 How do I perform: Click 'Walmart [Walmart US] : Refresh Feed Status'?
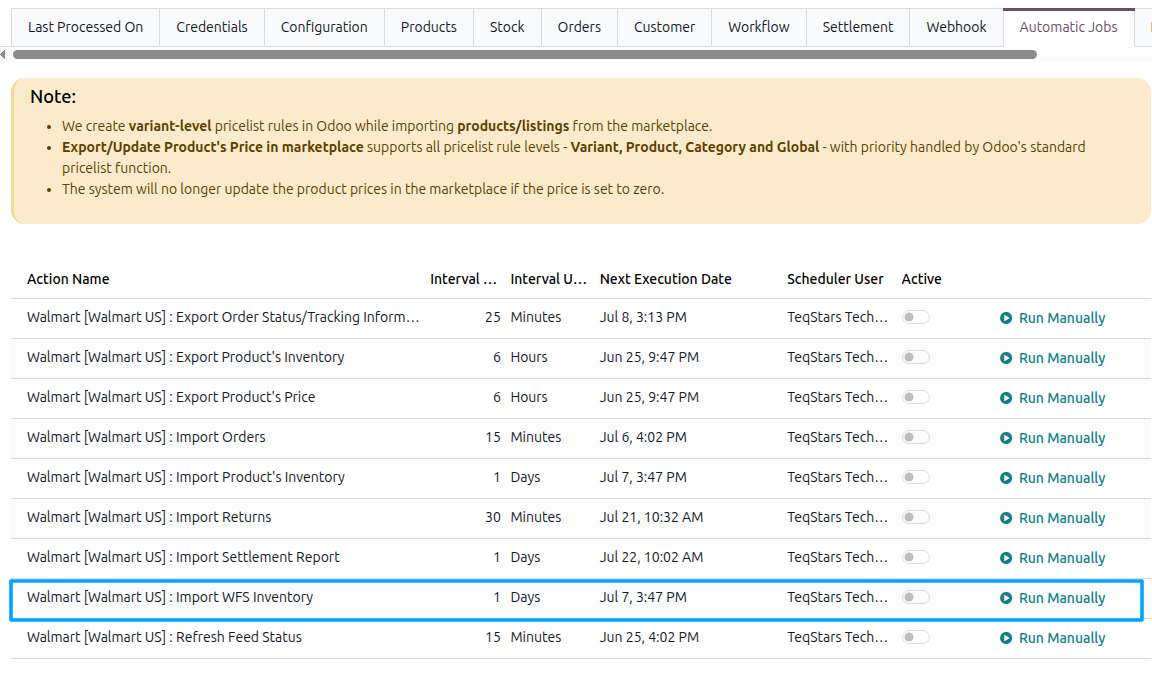tap(165, 637)
